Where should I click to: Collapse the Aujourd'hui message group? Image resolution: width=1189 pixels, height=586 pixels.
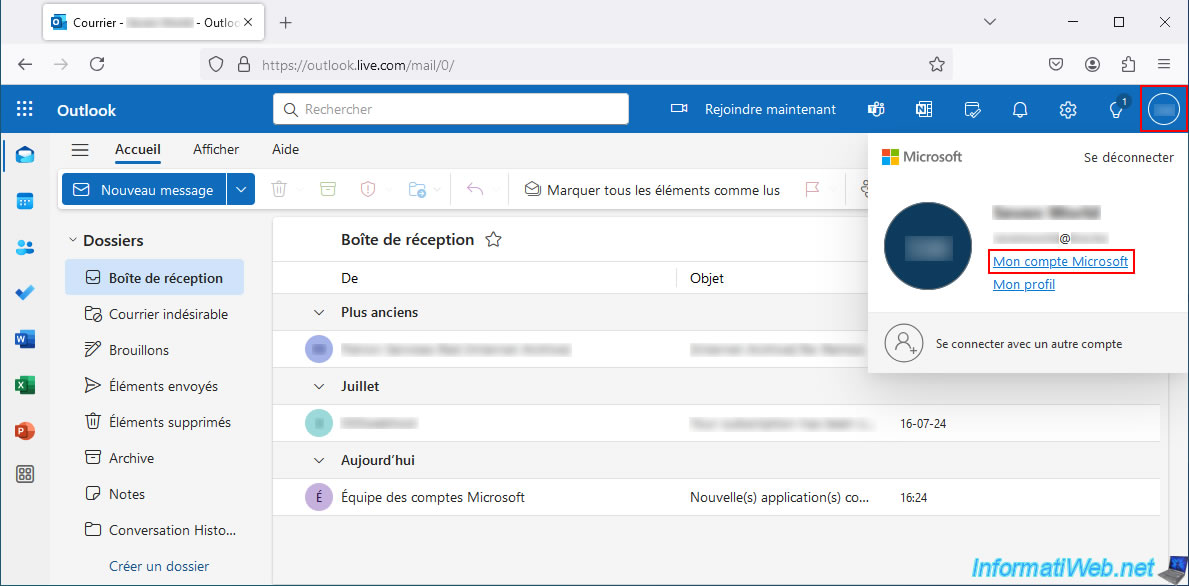click(320, 460)
